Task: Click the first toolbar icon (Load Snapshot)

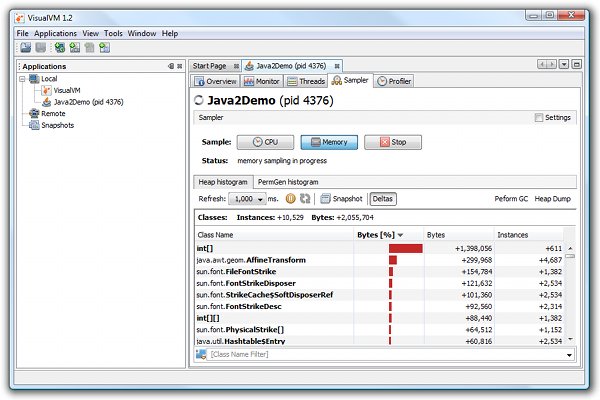Action: [24, 47]
